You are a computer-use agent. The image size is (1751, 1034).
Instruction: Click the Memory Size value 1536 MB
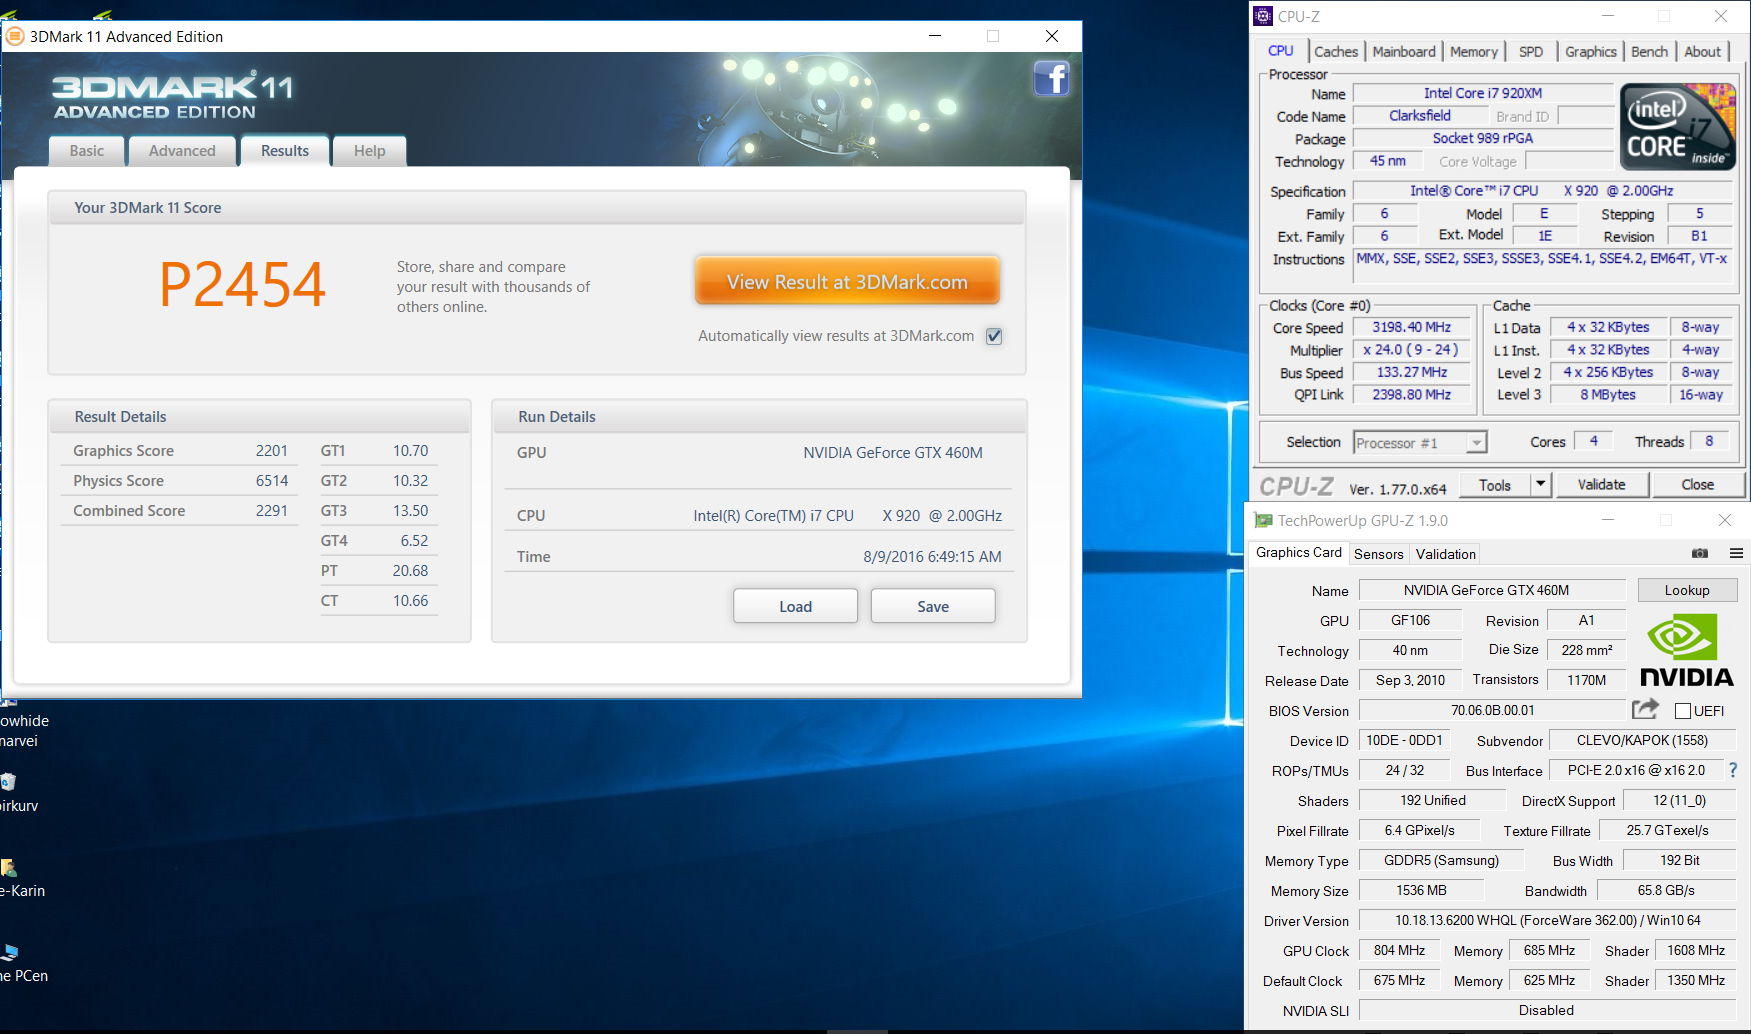pos(1422,890)
